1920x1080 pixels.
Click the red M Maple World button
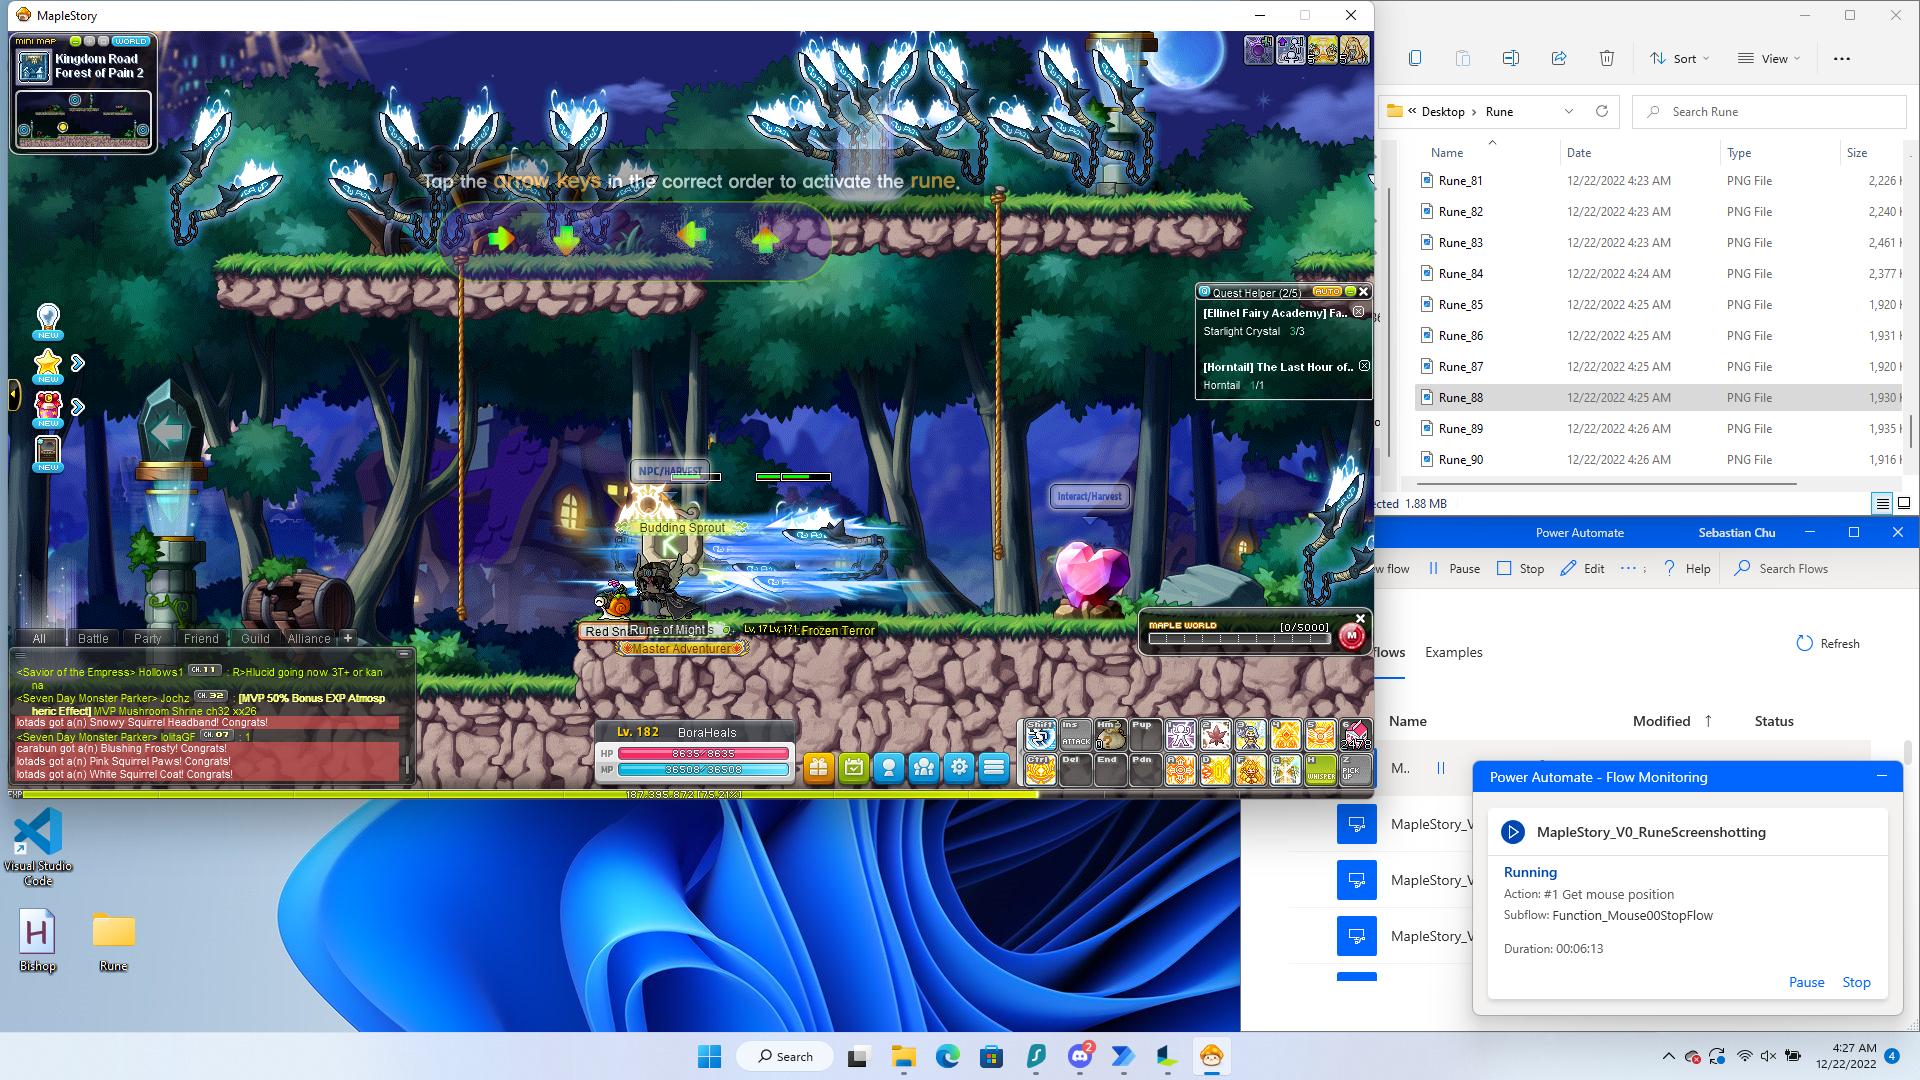1352,635
